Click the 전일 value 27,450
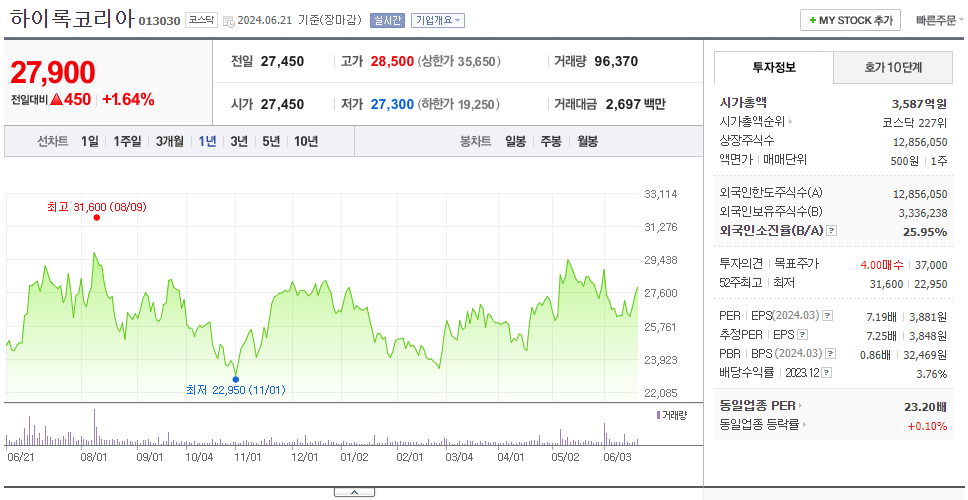968x500 pixels. coord(282,62)
